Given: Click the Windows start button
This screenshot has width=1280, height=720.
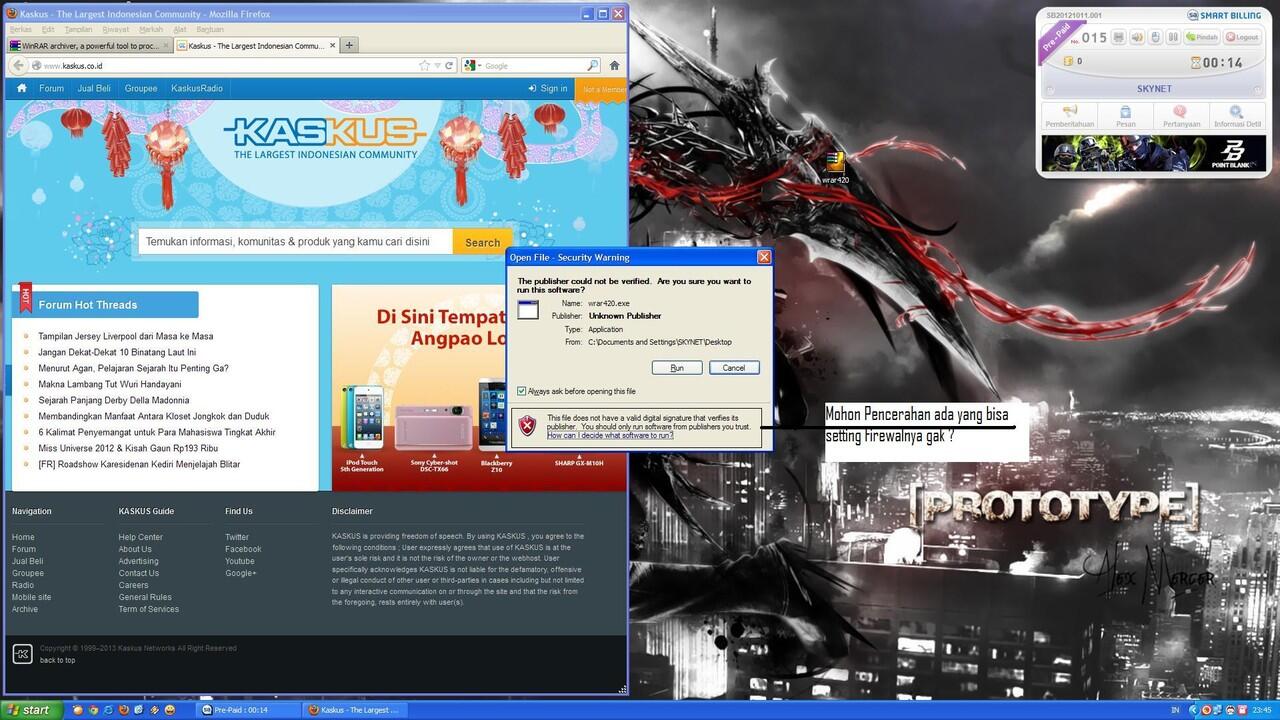Looking at the screenshot, I should 30,710.
